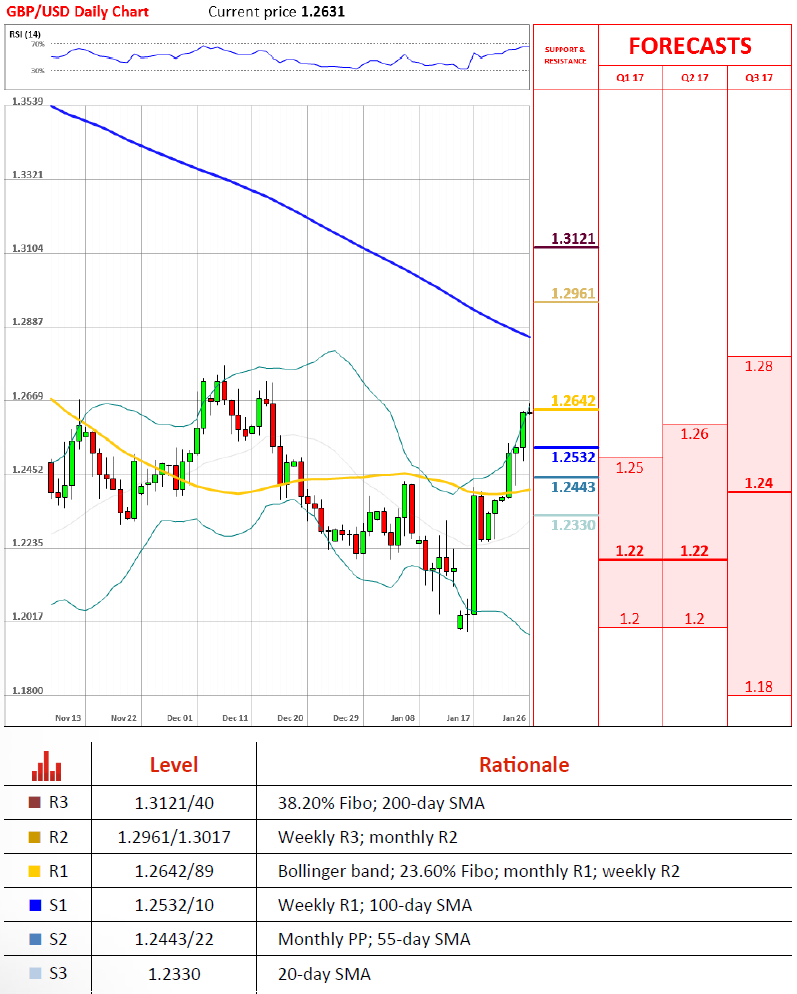Select the 1.2330 level cell in table
Screen dimensions: 797x994
pyautogui.click(x=174, y=974)
